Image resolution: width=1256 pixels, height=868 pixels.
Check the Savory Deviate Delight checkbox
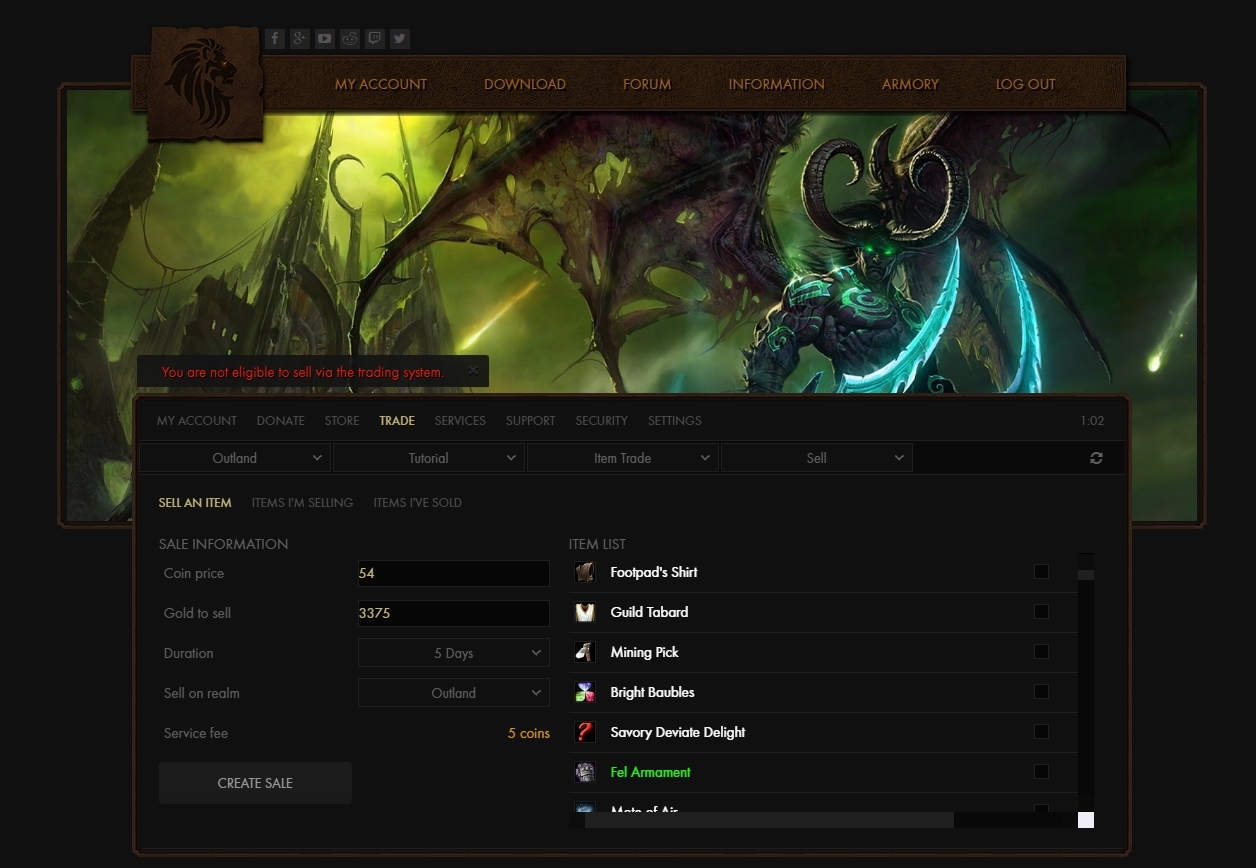point(1041,731)
